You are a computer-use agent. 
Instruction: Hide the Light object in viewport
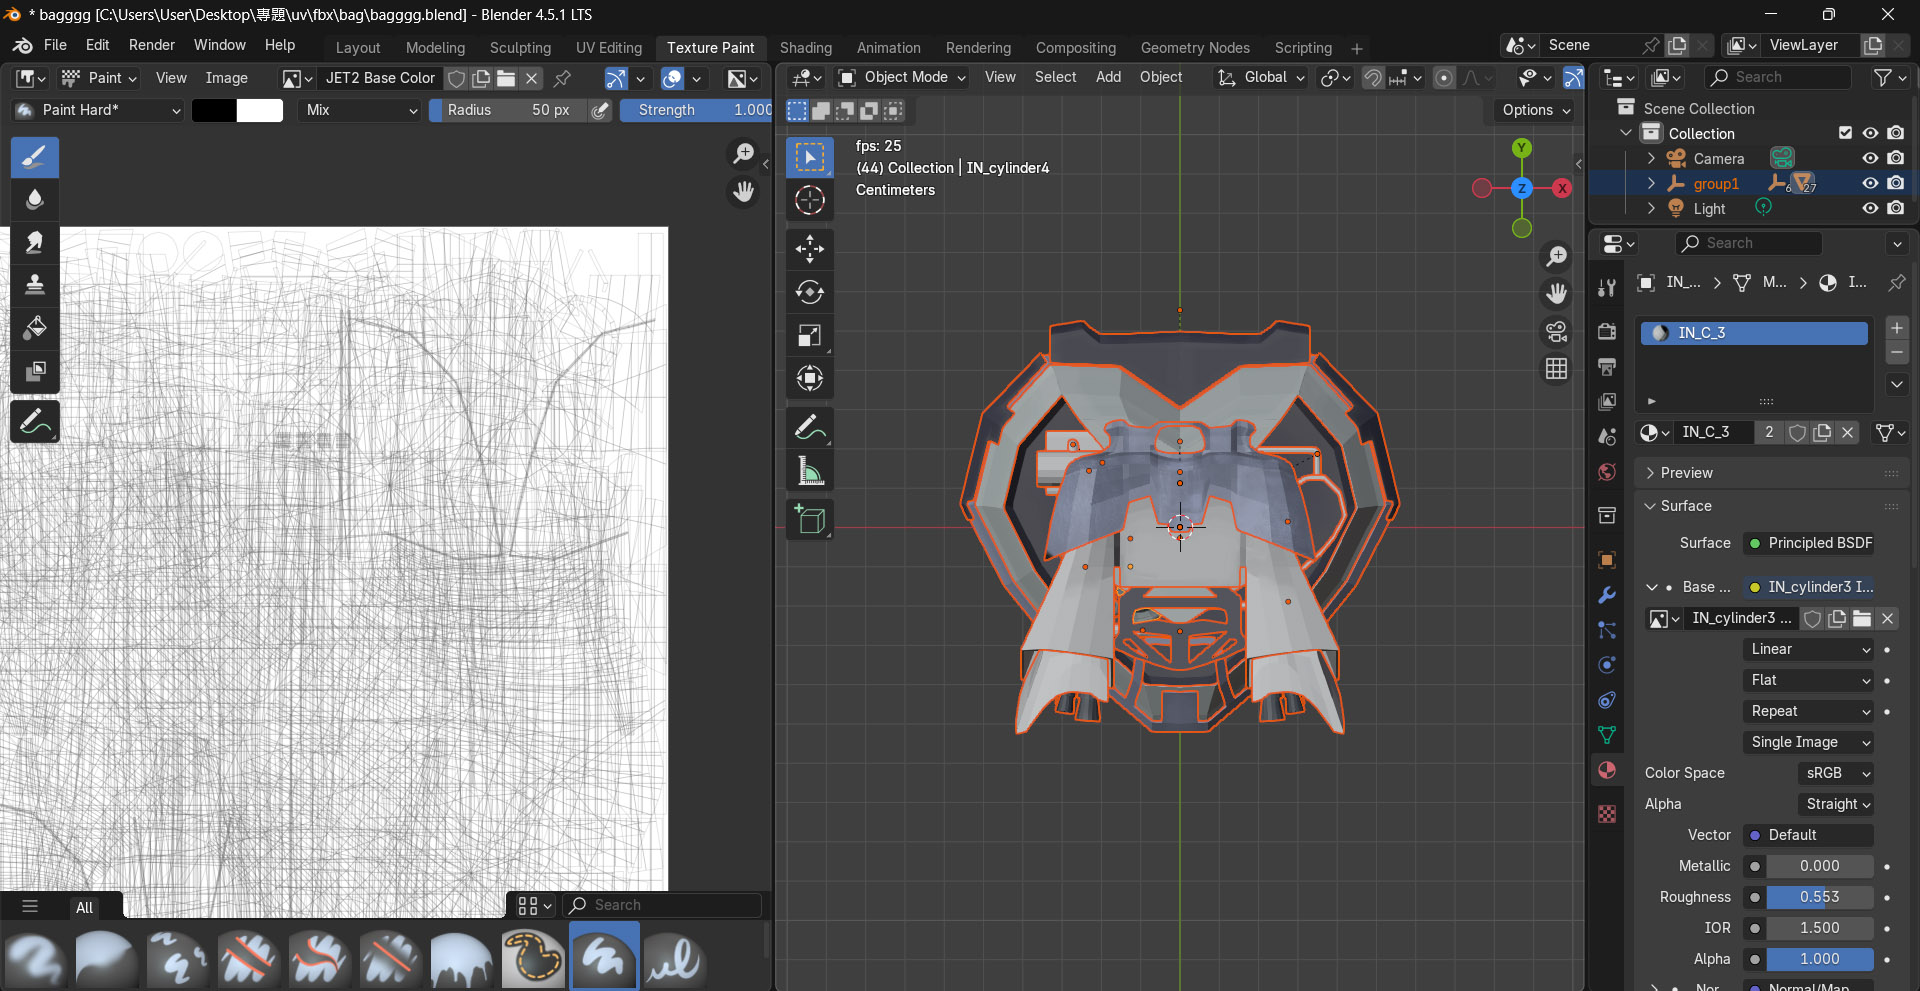(1870, 208)
